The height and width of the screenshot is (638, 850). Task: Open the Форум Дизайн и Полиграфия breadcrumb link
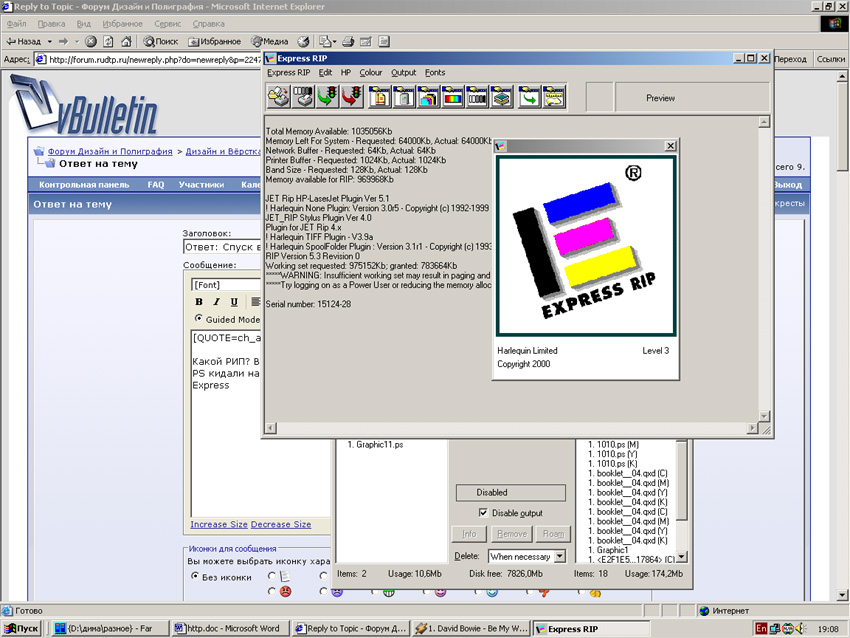110,151
